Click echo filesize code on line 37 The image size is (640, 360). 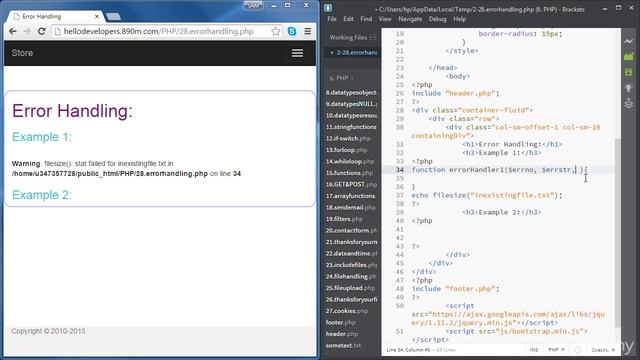487,195
